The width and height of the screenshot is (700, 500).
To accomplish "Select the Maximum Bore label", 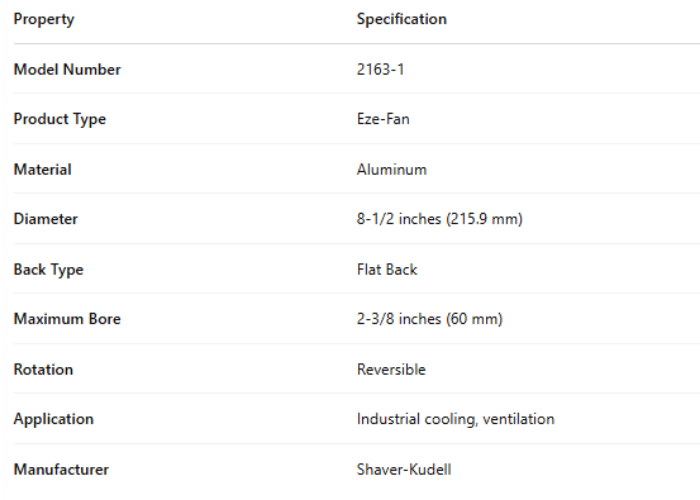I will (67, 319).
